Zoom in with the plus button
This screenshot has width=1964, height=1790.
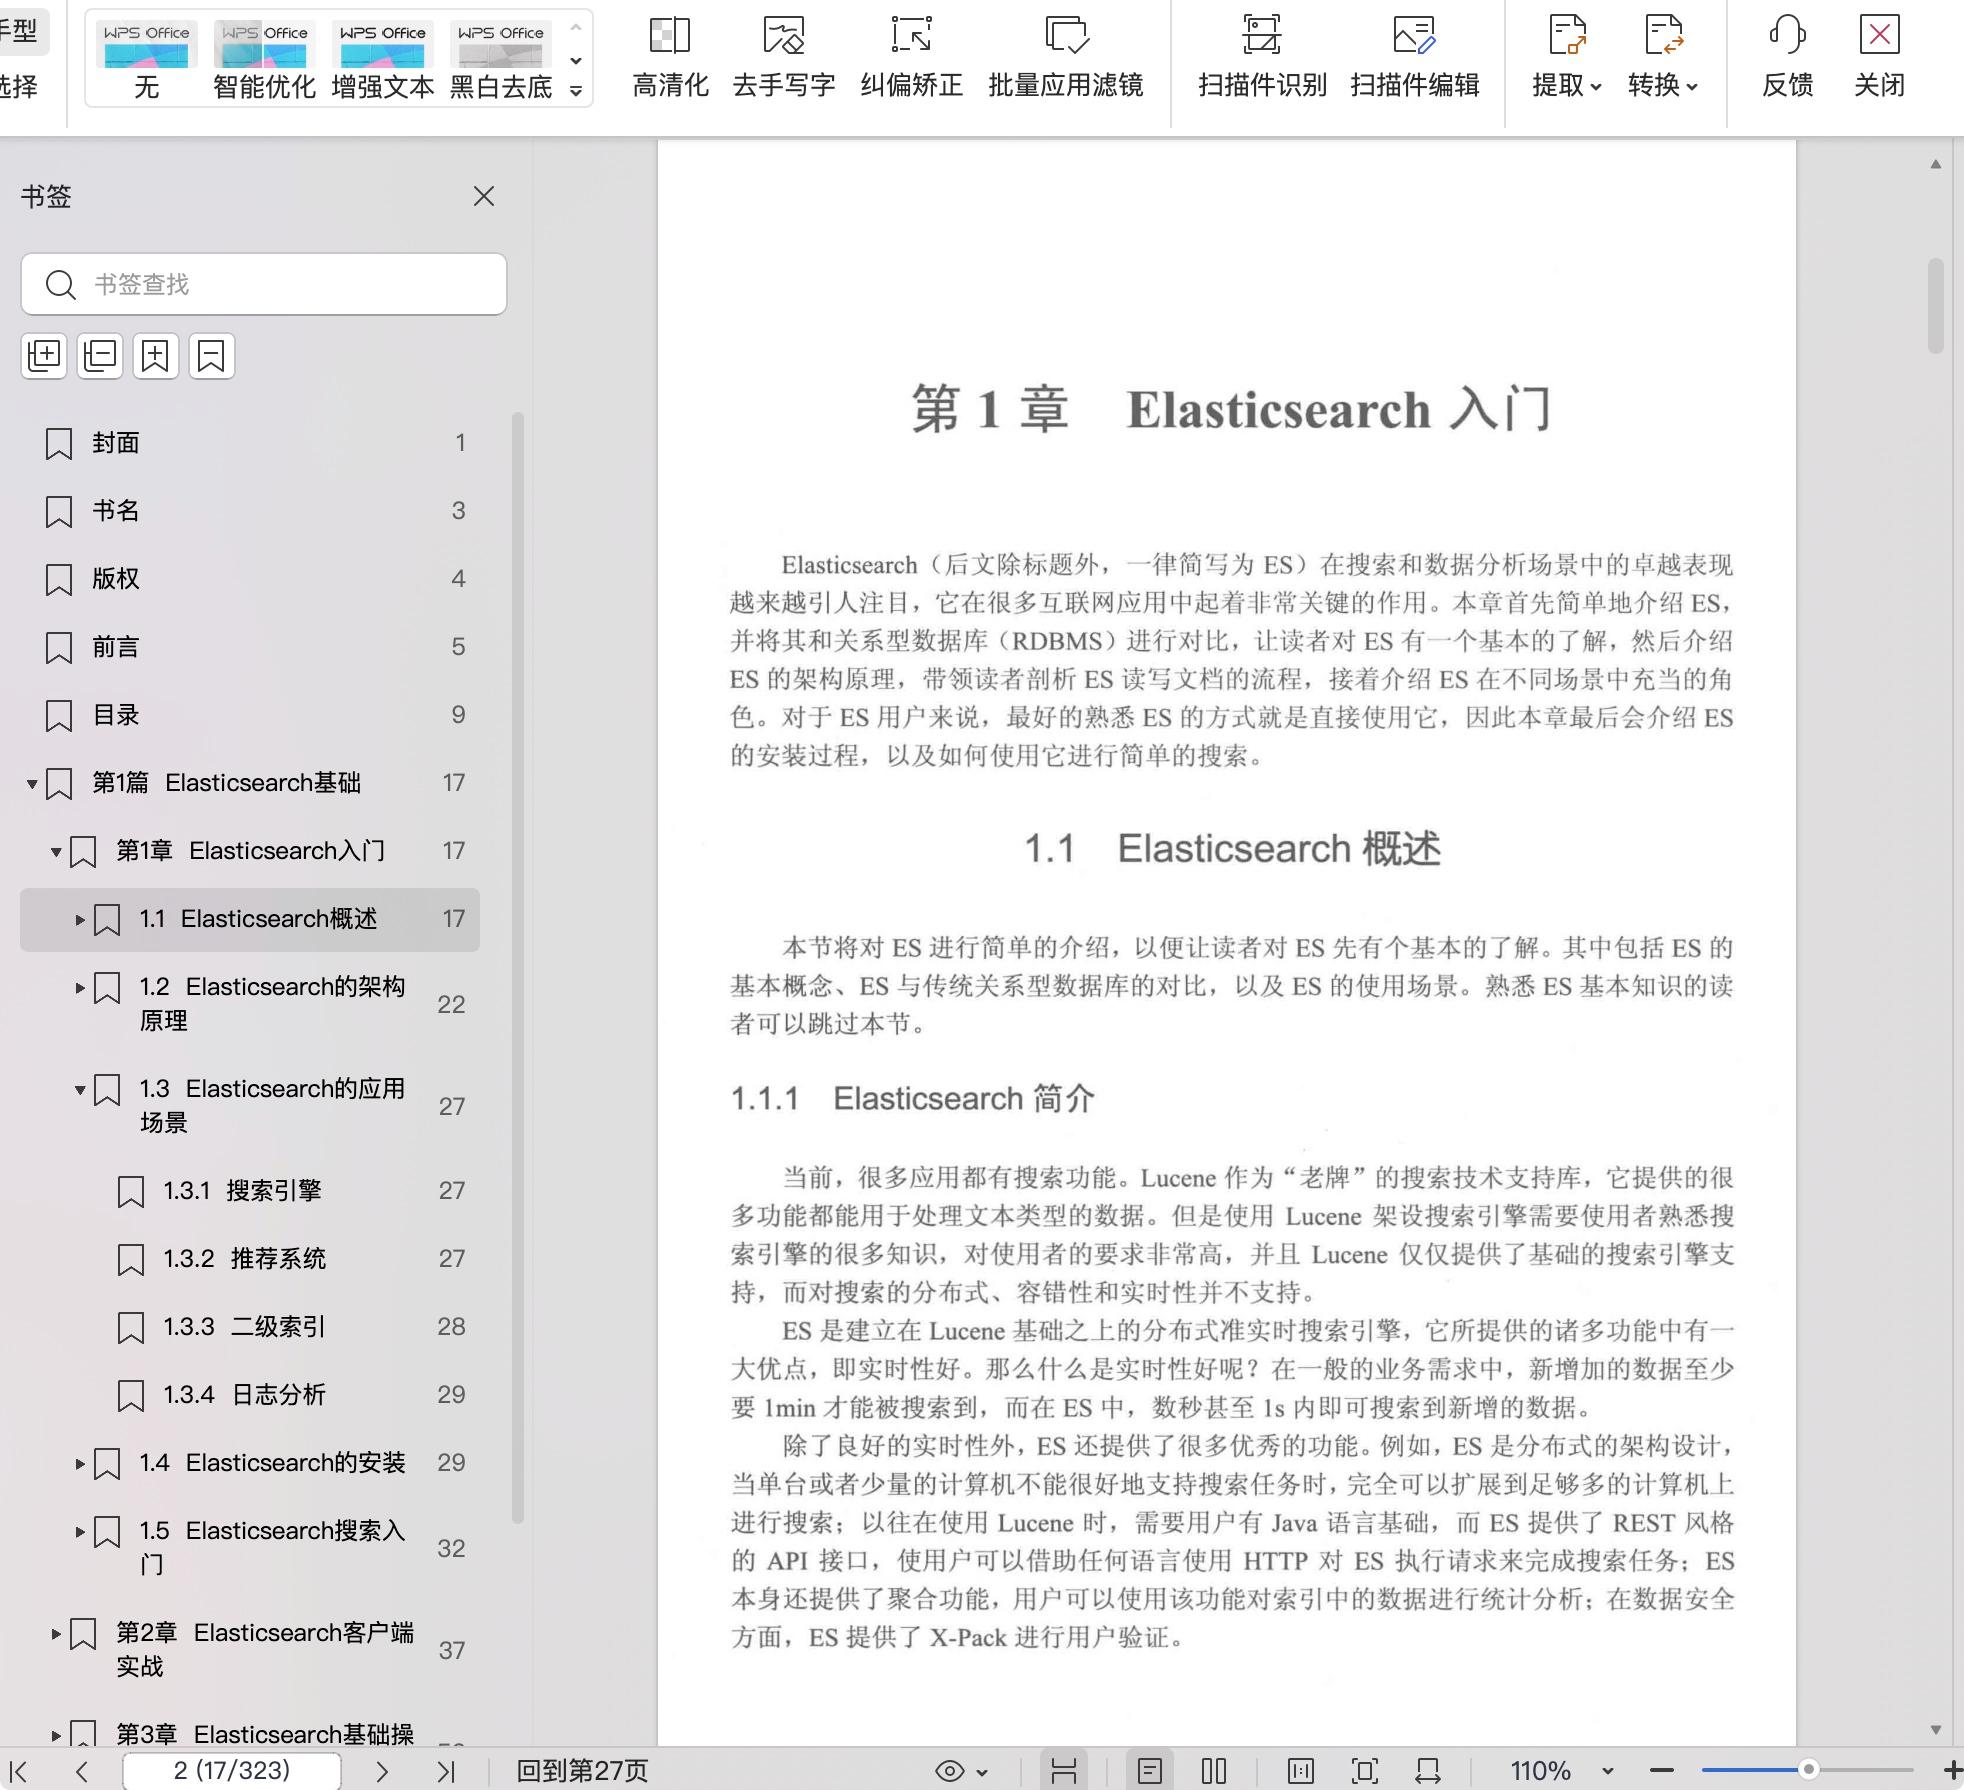pos(1951,1770)
